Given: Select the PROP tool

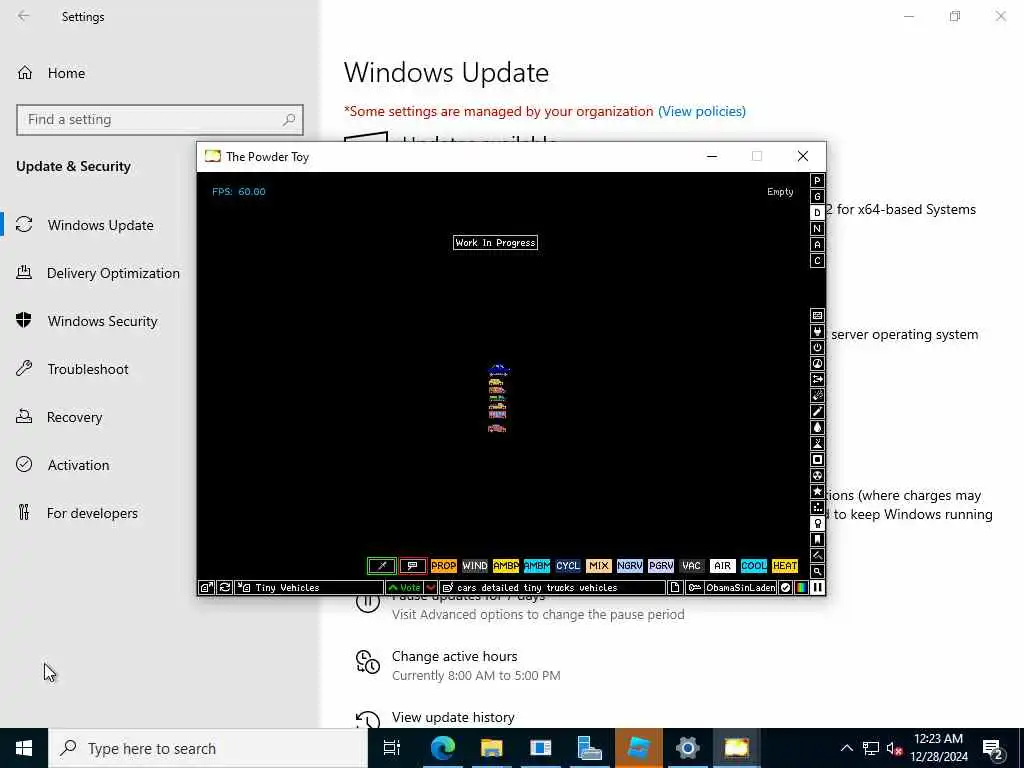Looking at the screenshot, I should 443,566.
